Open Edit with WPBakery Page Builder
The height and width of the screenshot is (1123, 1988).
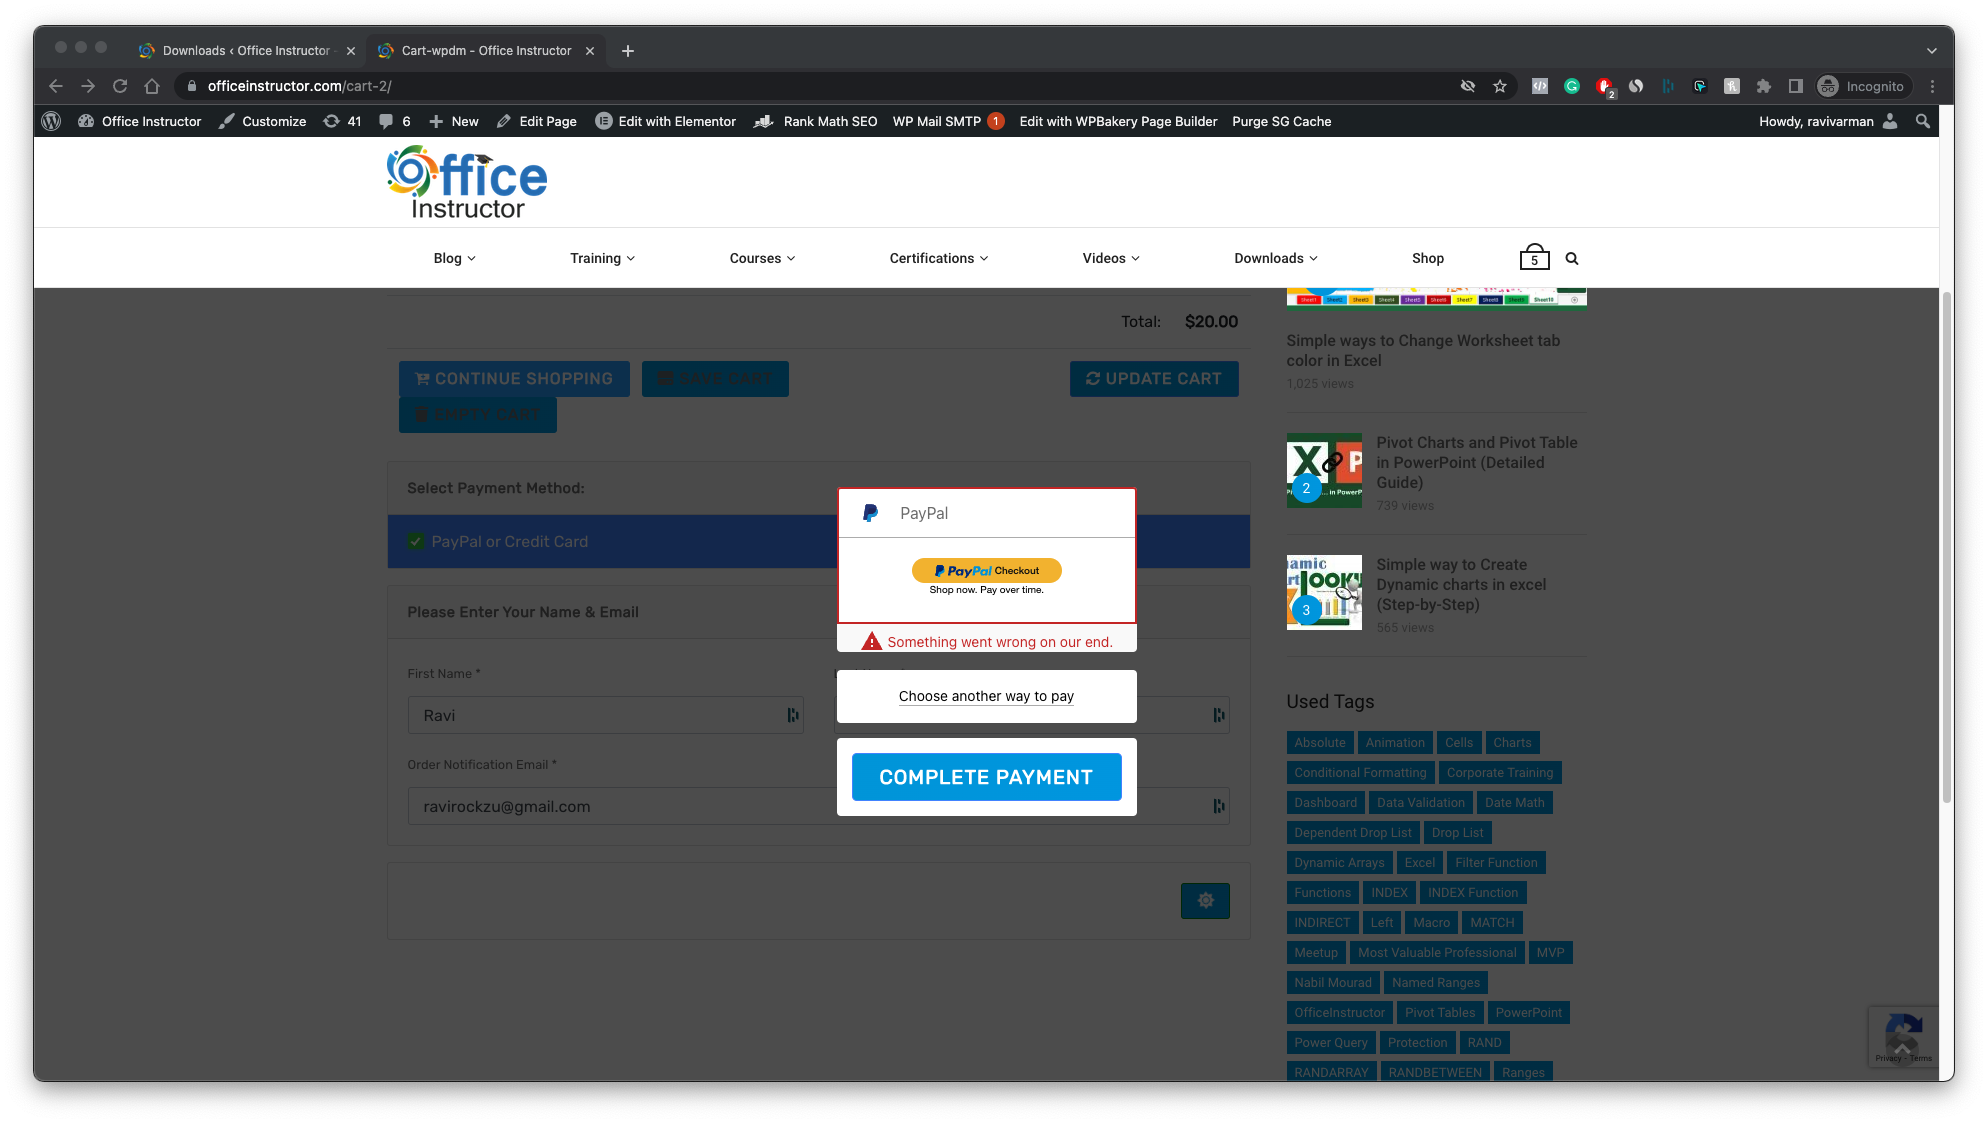pos(1118,121)
